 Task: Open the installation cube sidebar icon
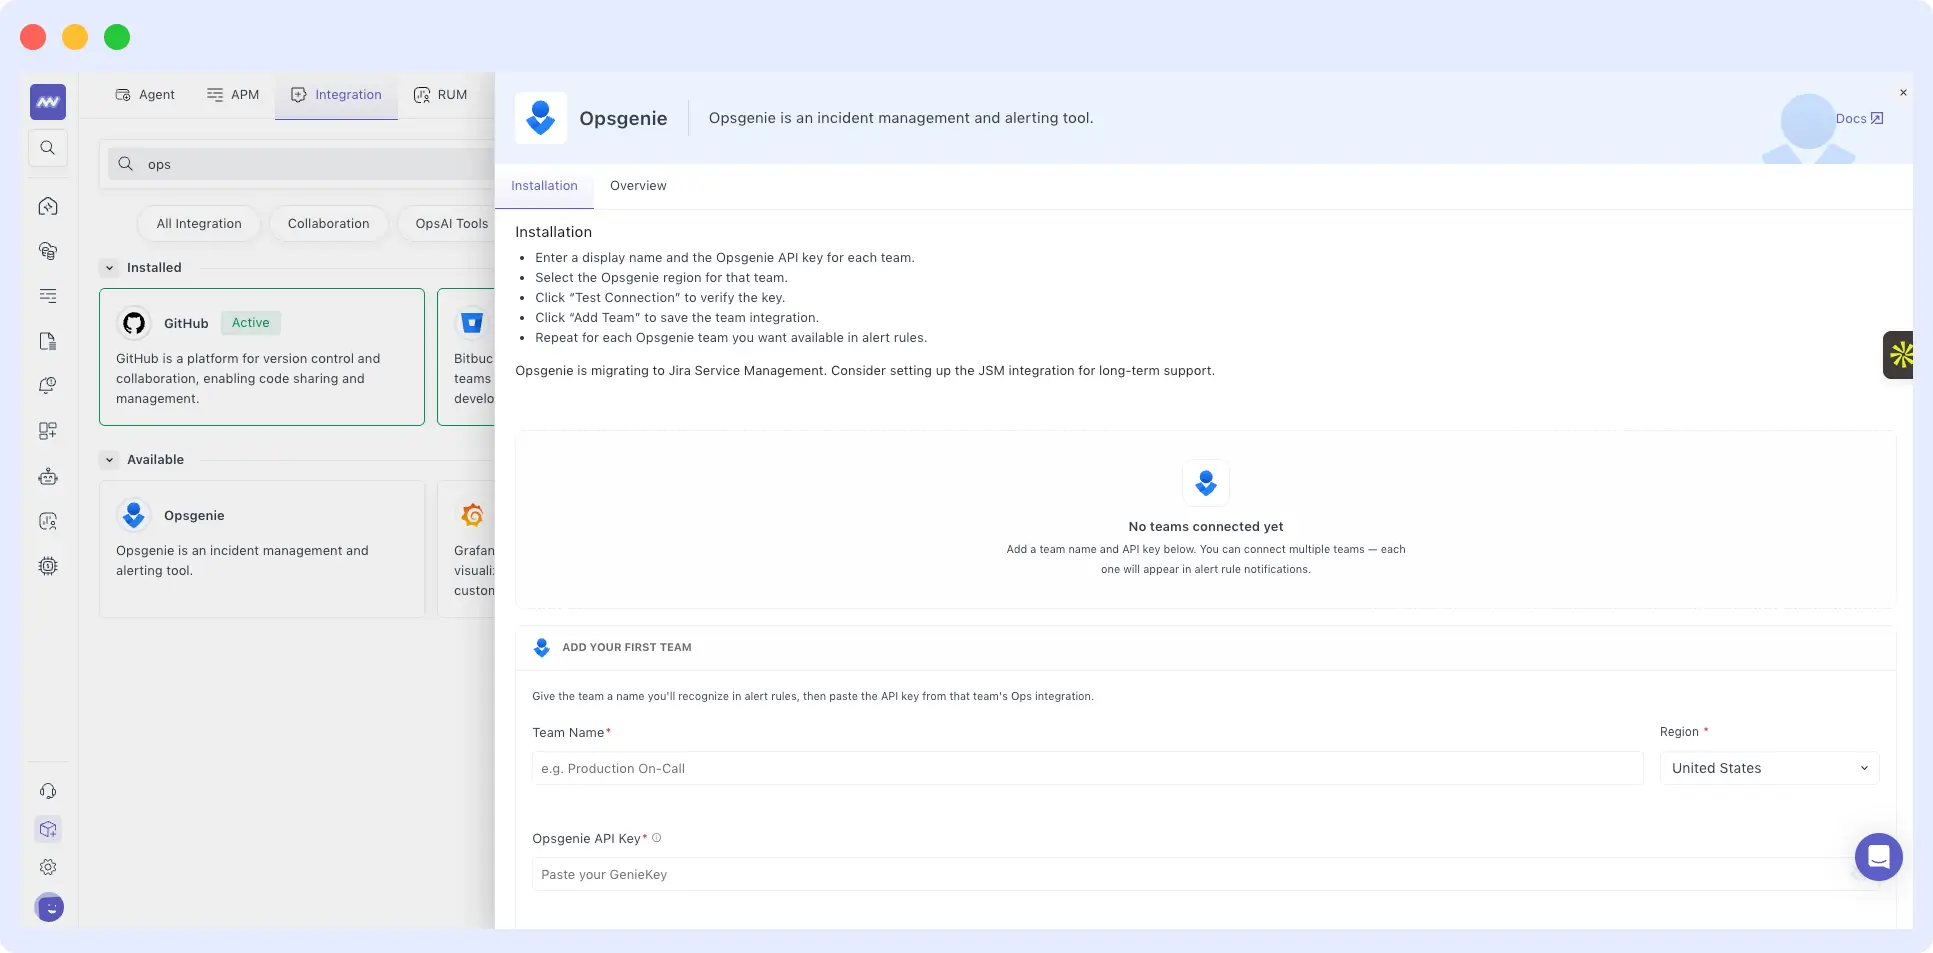click(48, 829)
